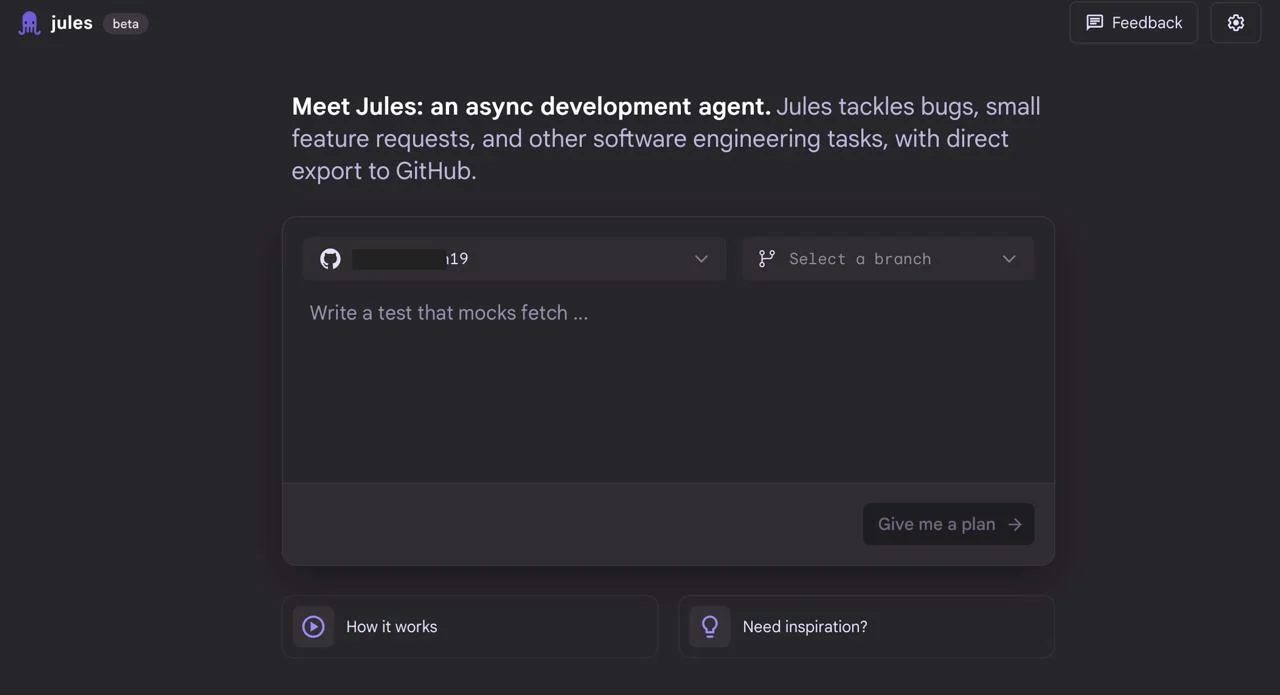Click the Jules octopus logo icon

(30, 23)
